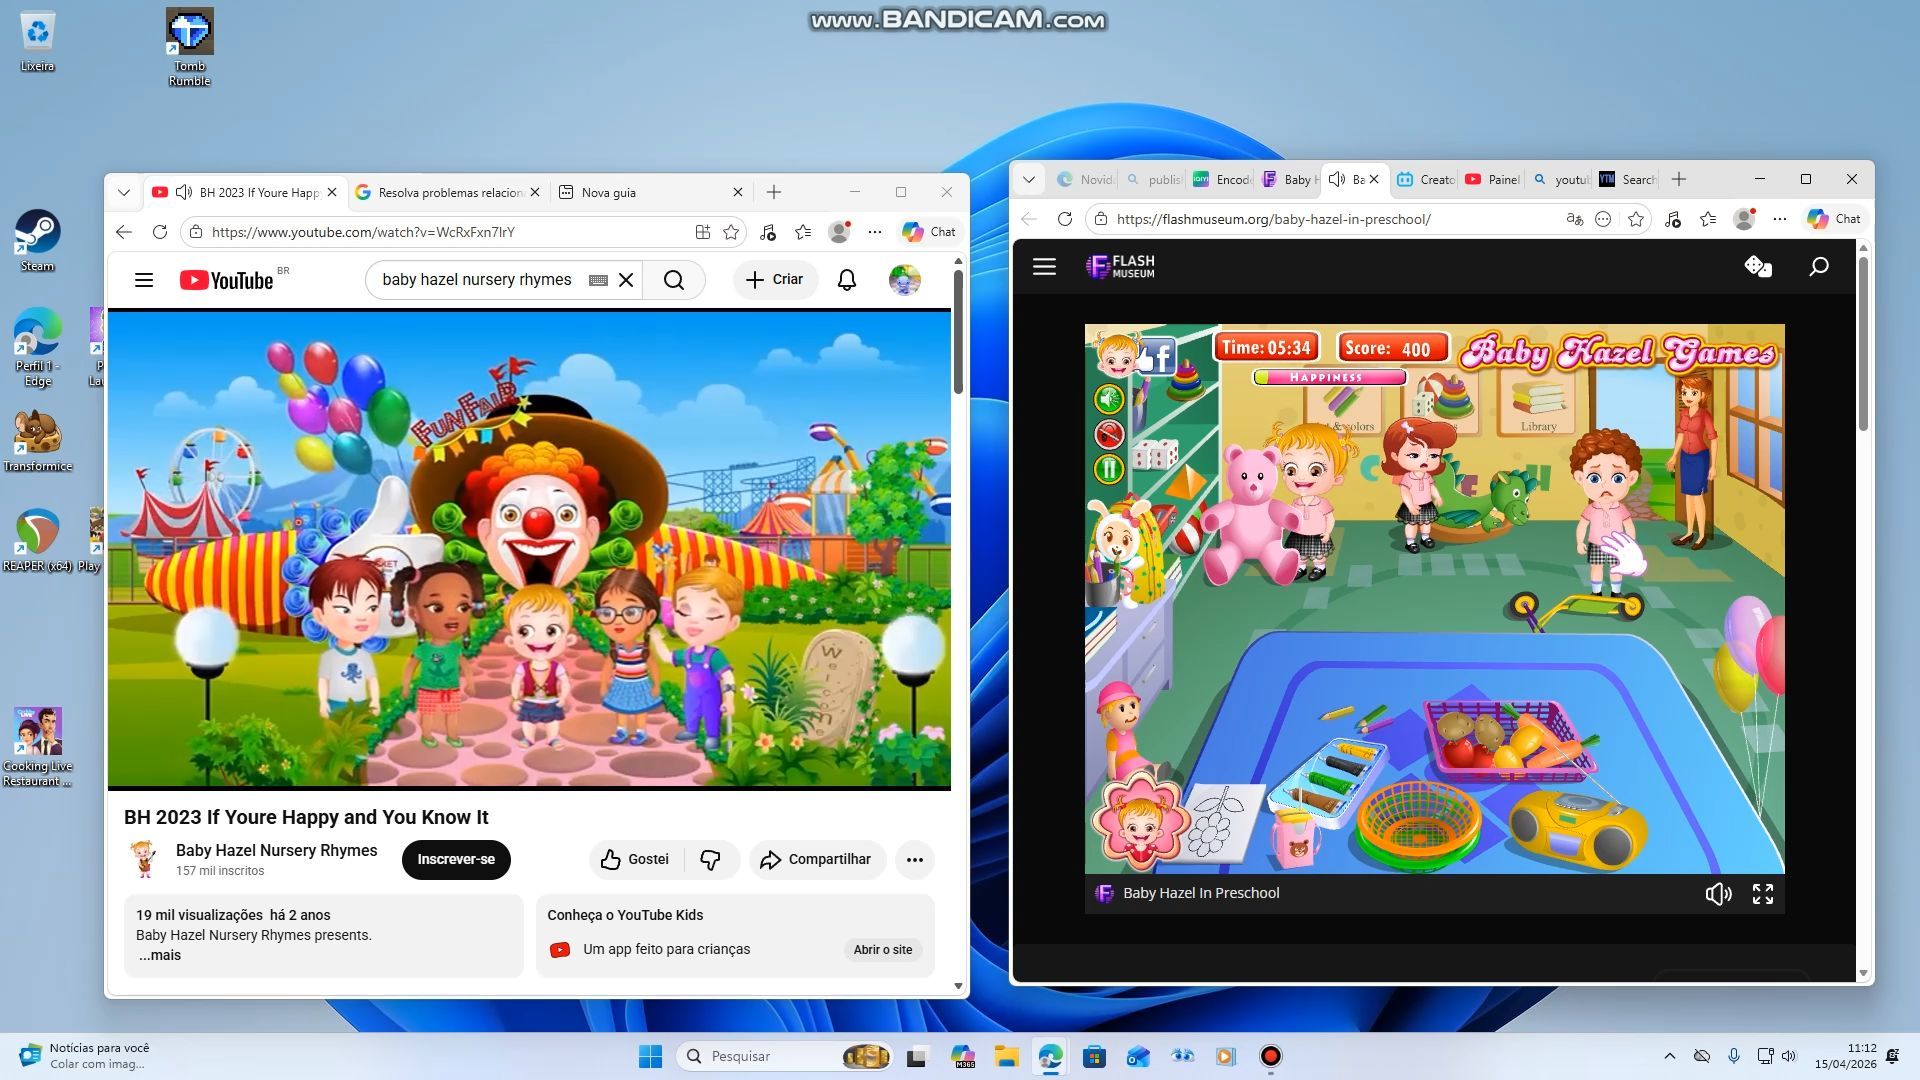Open the YouTube hamburger guide menu
Viewport: 1920px width, 1080px height.
(x=144, y=280)
